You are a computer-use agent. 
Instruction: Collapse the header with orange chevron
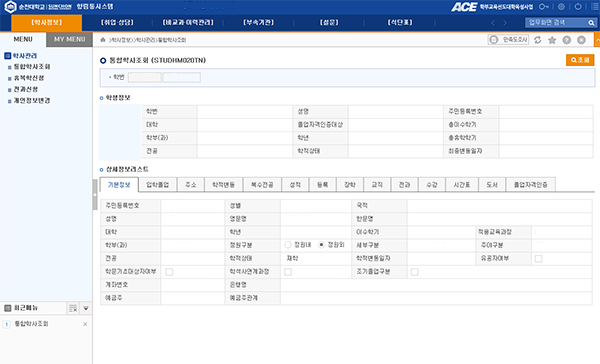click(597, 40)
